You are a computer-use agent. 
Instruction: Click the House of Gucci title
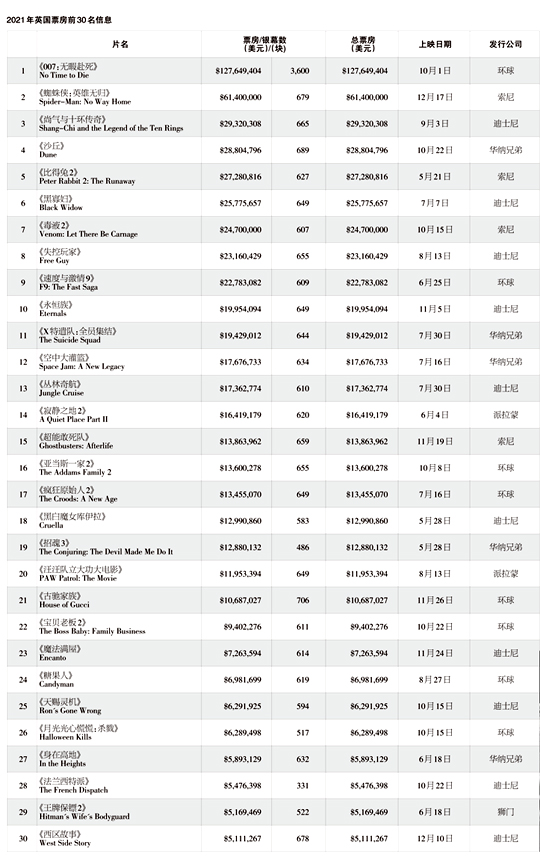64,604
